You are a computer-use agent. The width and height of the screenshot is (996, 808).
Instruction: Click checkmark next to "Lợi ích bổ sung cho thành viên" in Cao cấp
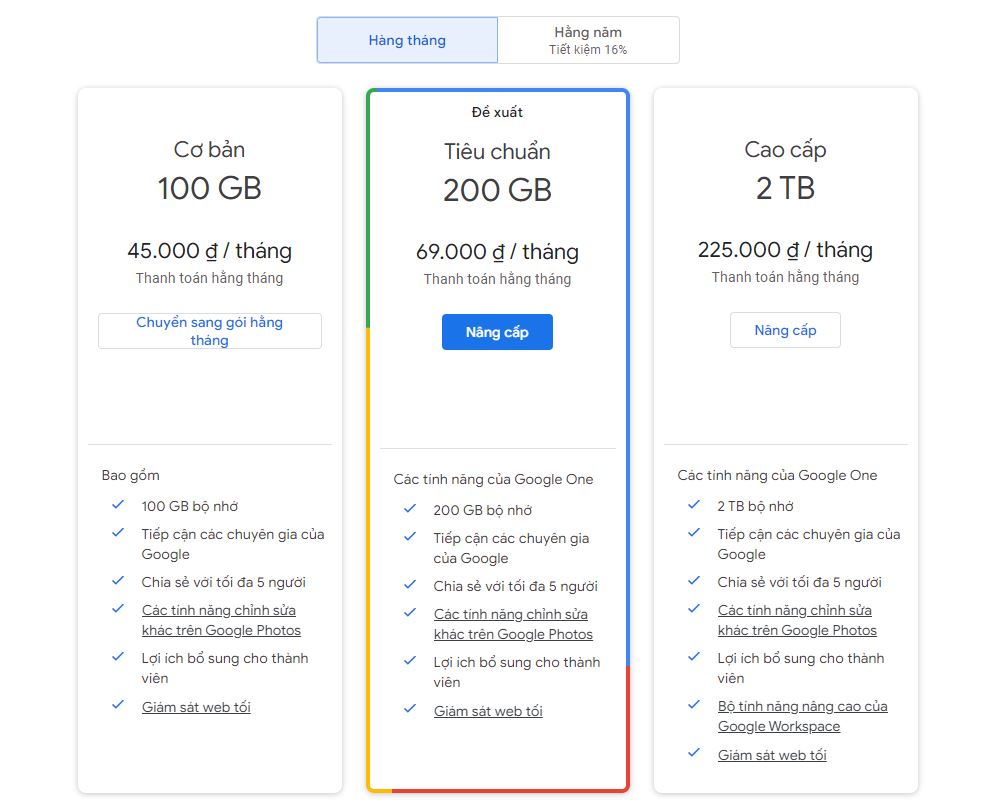coord(694,658)
